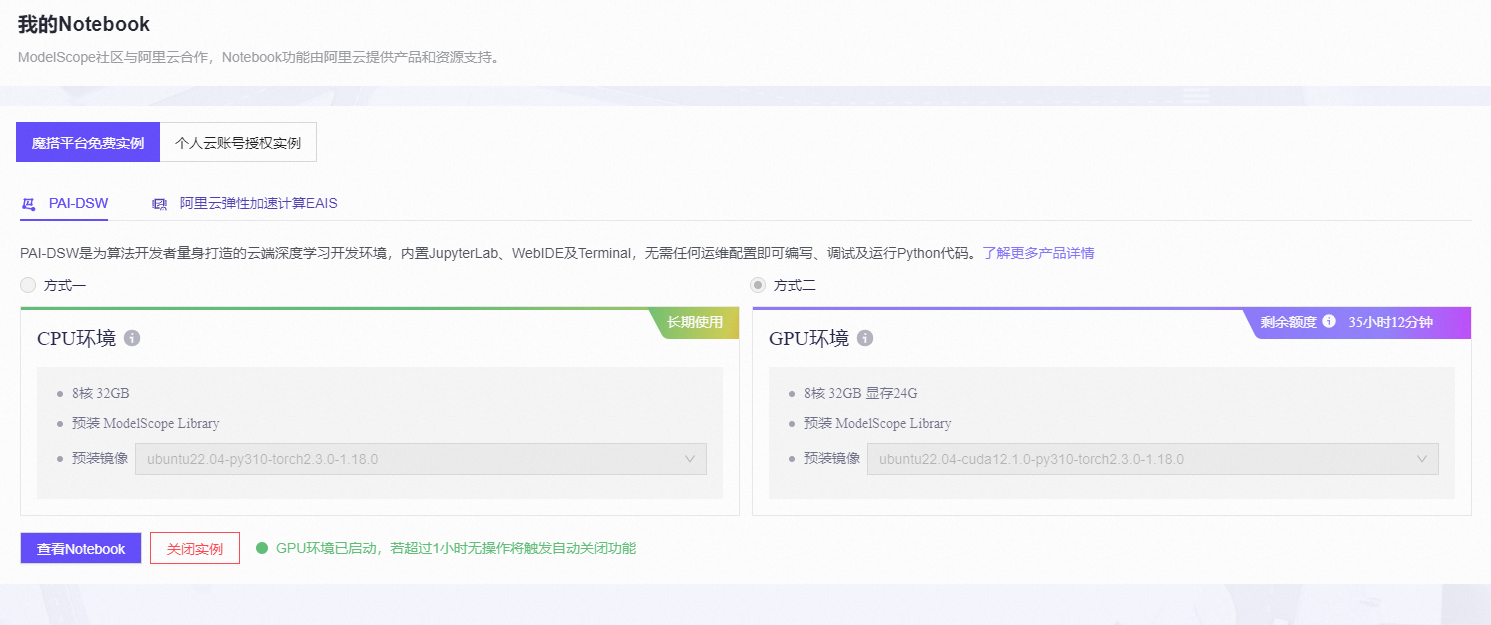Click the 关闭实例 button
The height and width of the screenshot is (625, 1491).
point(195,548)
